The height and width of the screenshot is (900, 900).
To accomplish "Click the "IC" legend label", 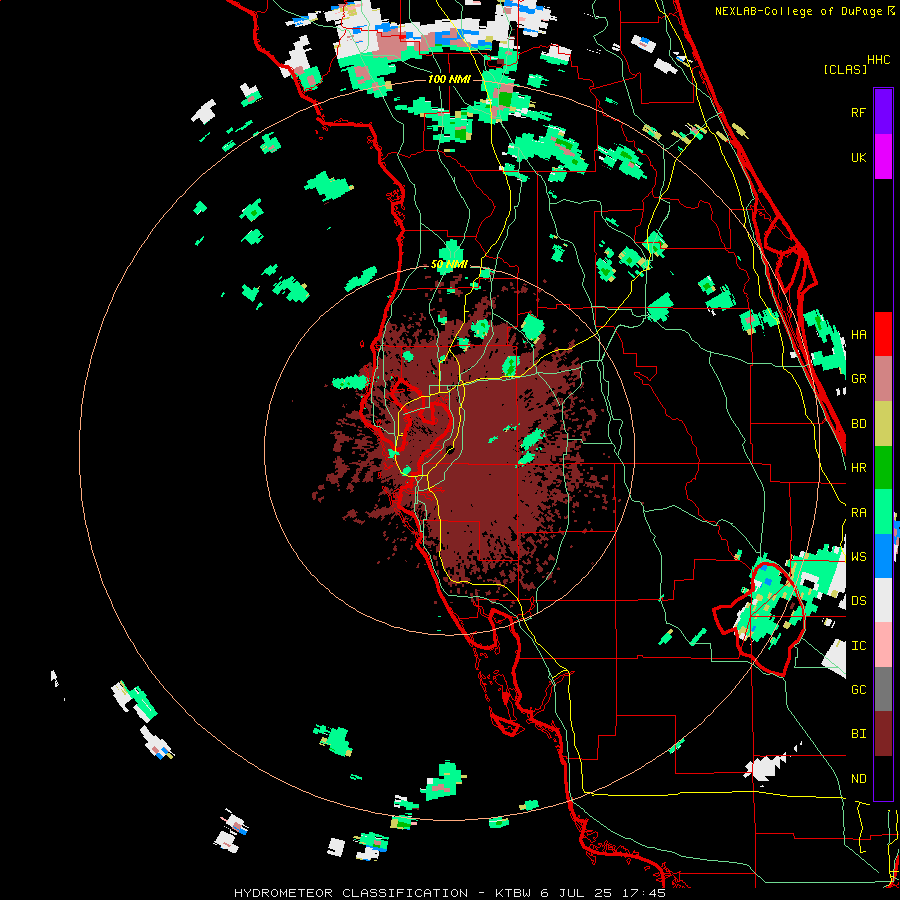I will tap(858, 646).
